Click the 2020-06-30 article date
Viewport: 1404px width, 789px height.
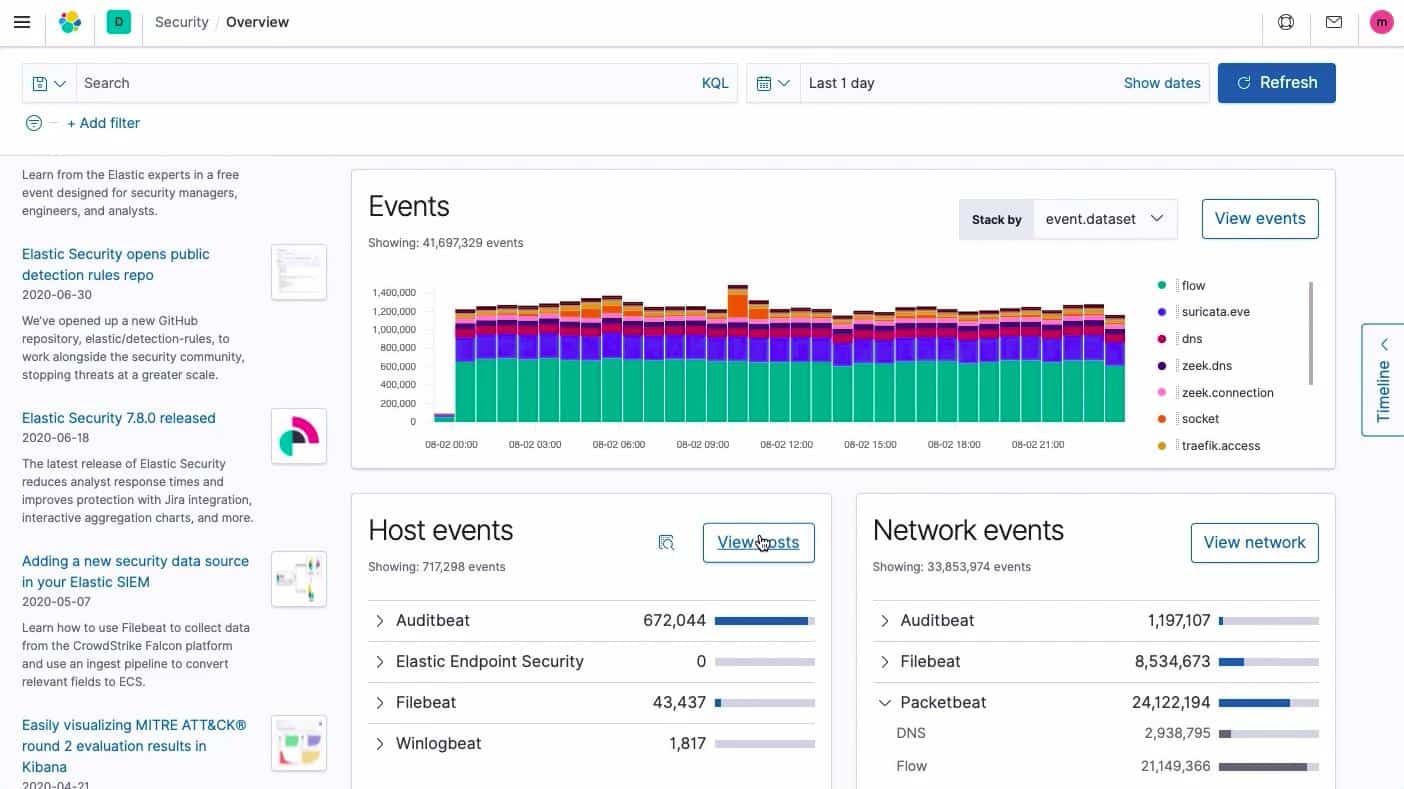click(x=57, y=296)
